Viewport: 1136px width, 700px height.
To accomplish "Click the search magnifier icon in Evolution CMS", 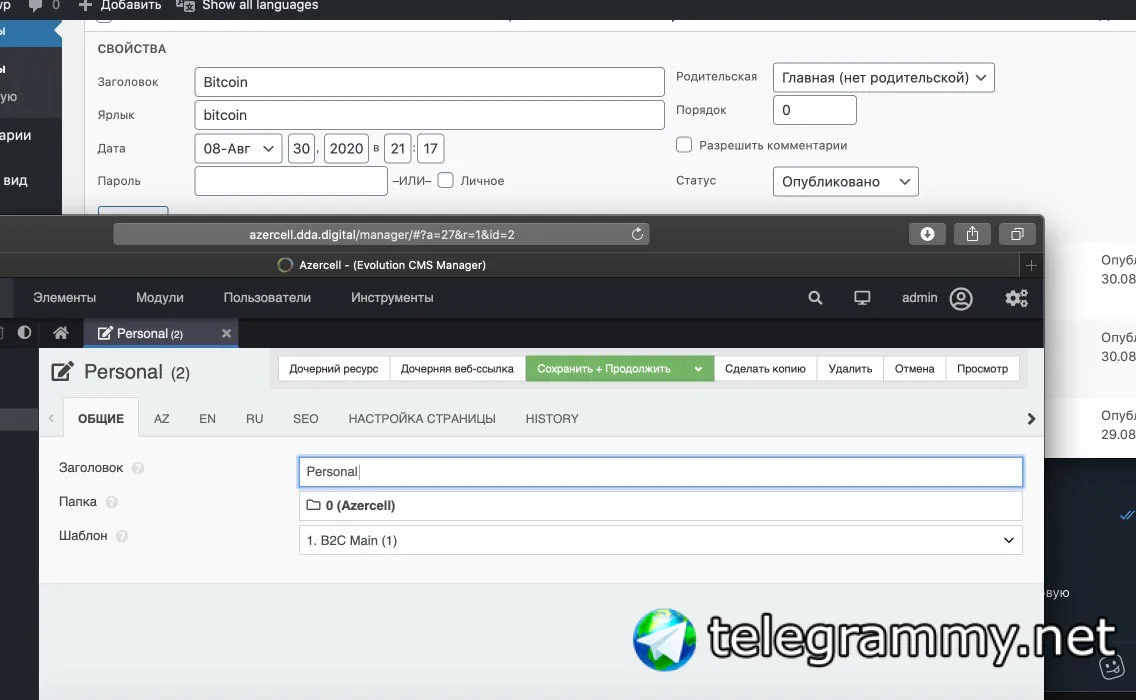I will point(815,298).
